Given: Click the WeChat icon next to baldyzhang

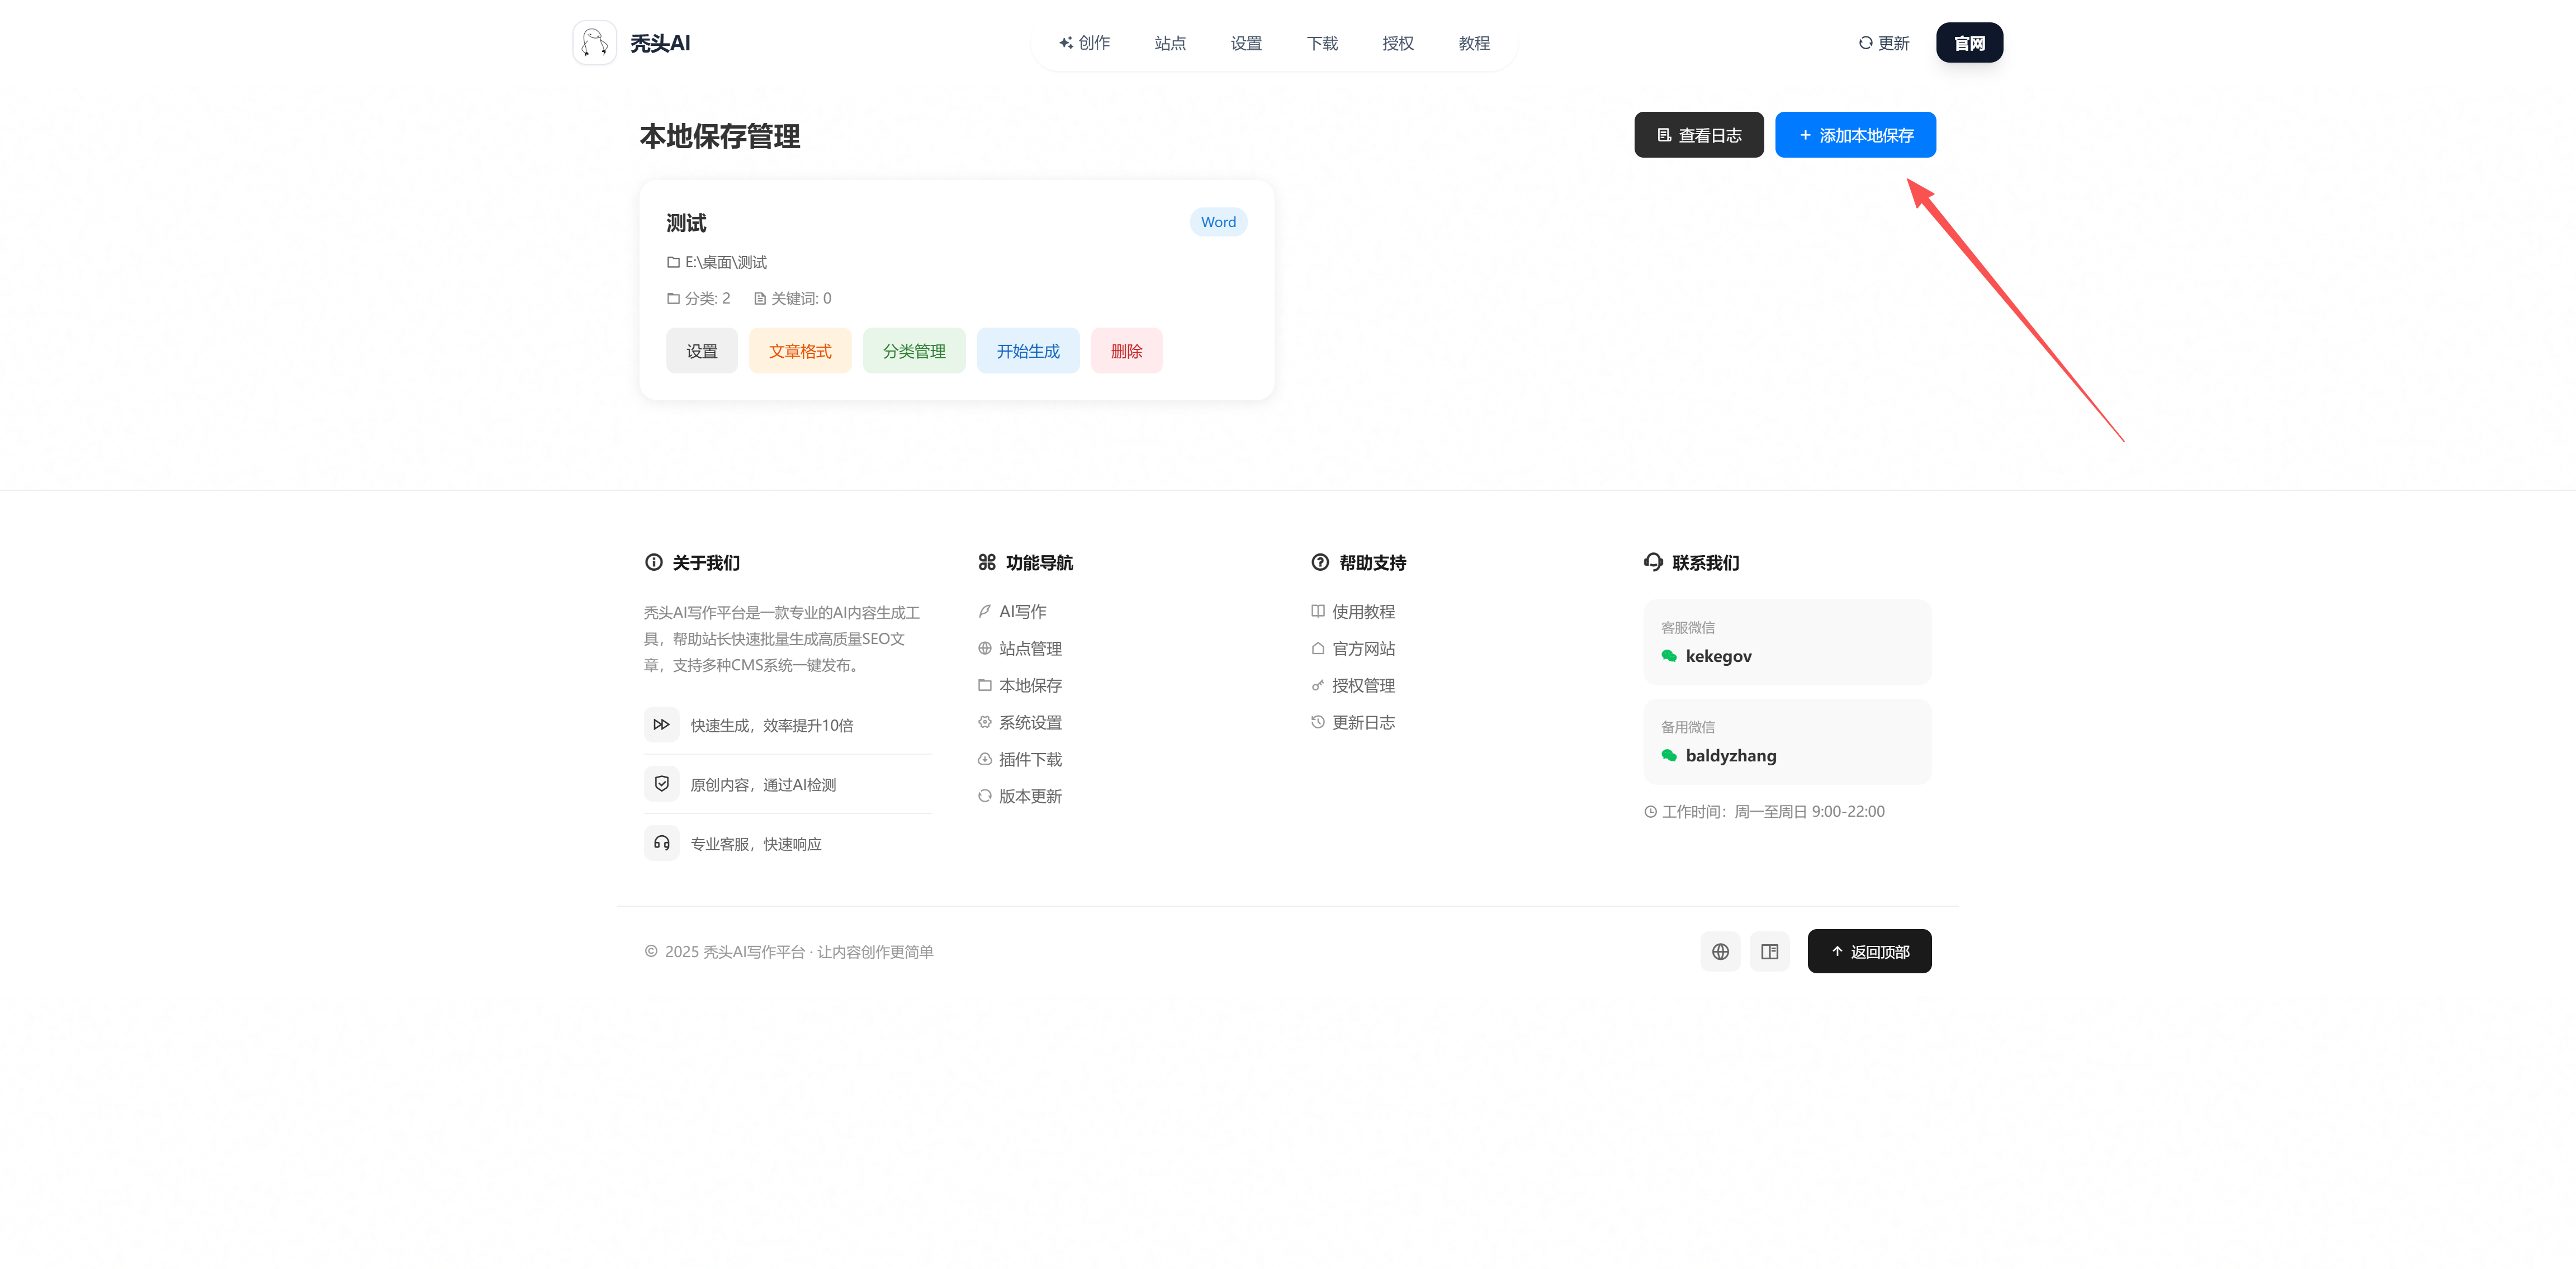Looking at the screenshot, I should 1669,755.
